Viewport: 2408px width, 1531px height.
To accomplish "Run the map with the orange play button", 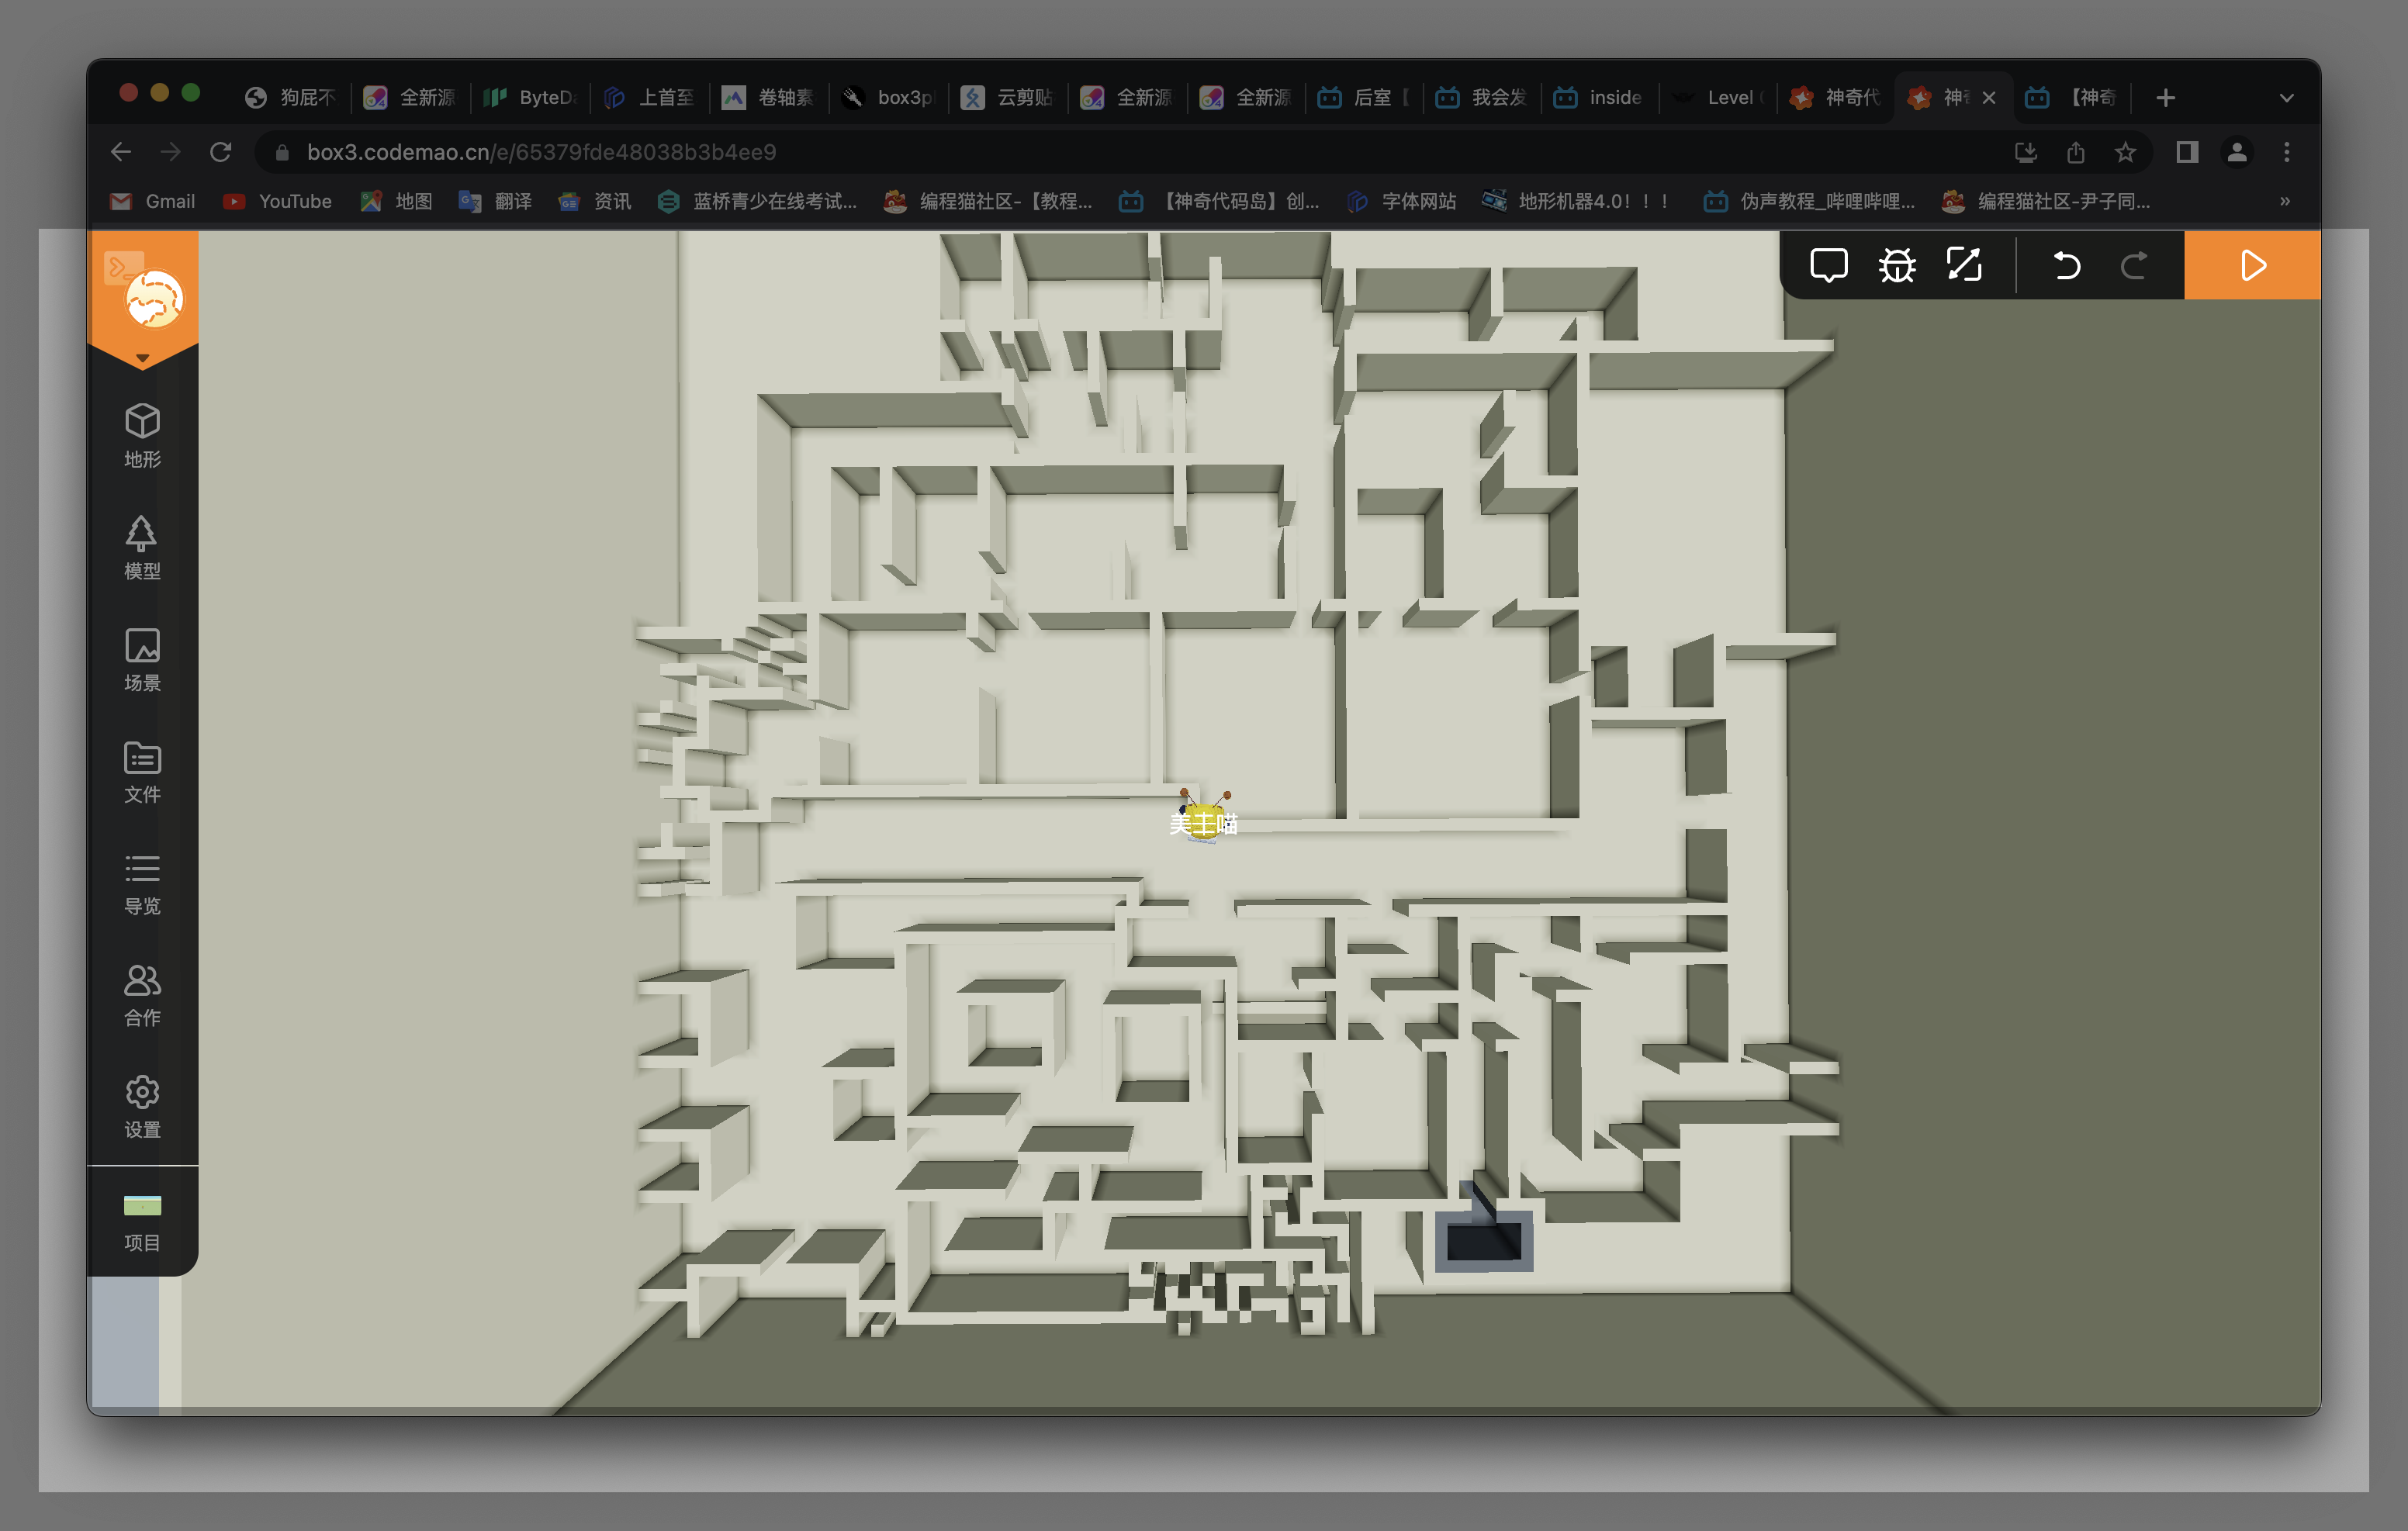I will 2252,265.
